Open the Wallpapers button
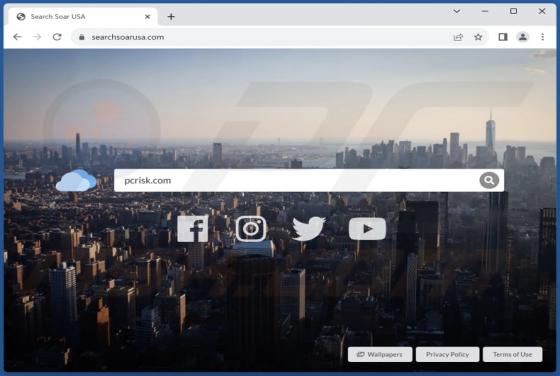This screenshot has width=560, height=376. pyautogui.click(x=380, y=354)
